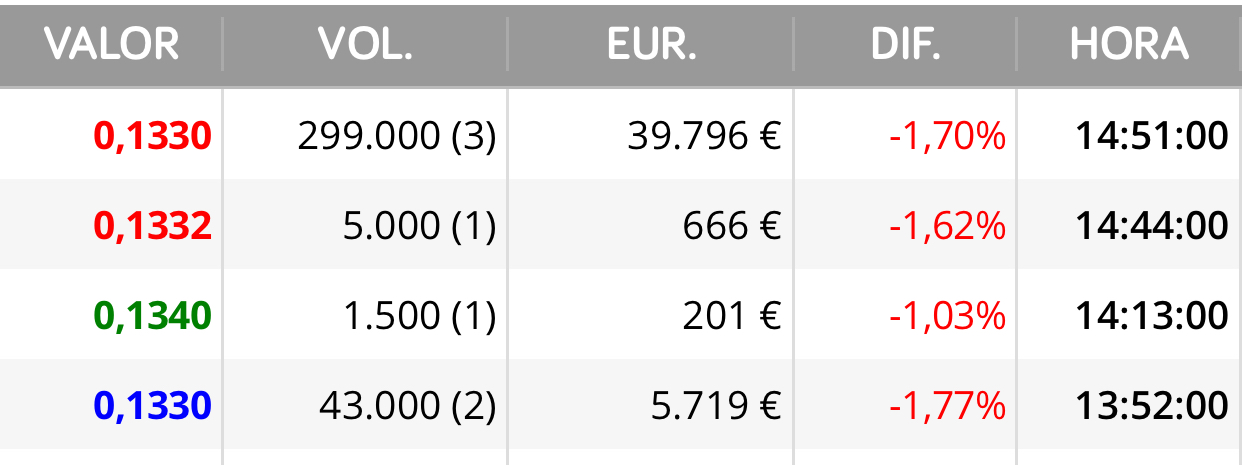Image resolution: width=1242 pixels, height=465 pixels.
Task: Select the 5.719 € amount cell
Action: [x=715, y=406]
